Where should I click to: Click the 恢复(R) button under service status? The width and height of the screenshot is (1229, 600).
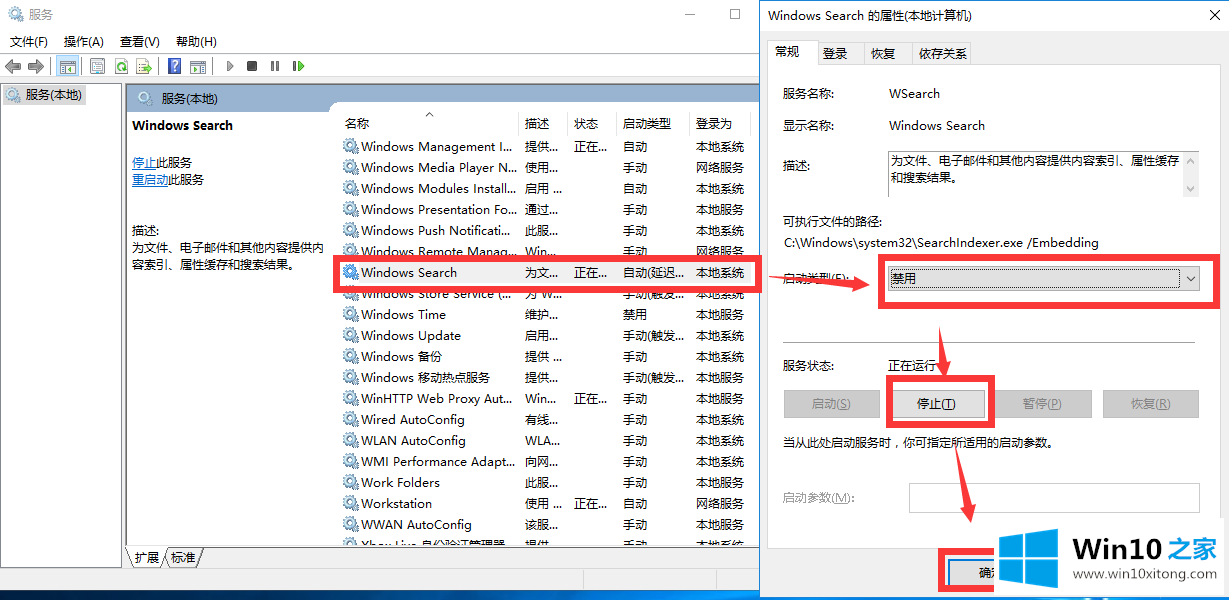point(1150,404)
